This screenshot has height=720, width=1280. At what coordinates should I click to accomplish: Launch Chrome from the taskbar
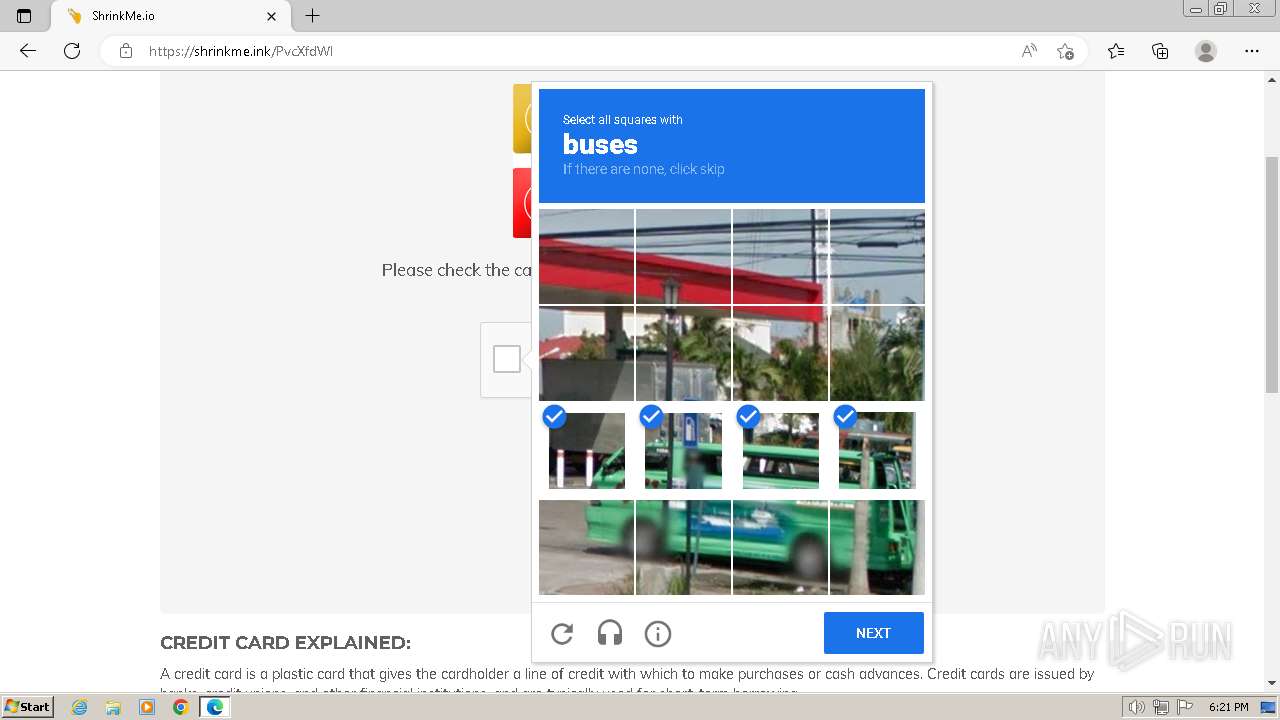pos(180,707)
